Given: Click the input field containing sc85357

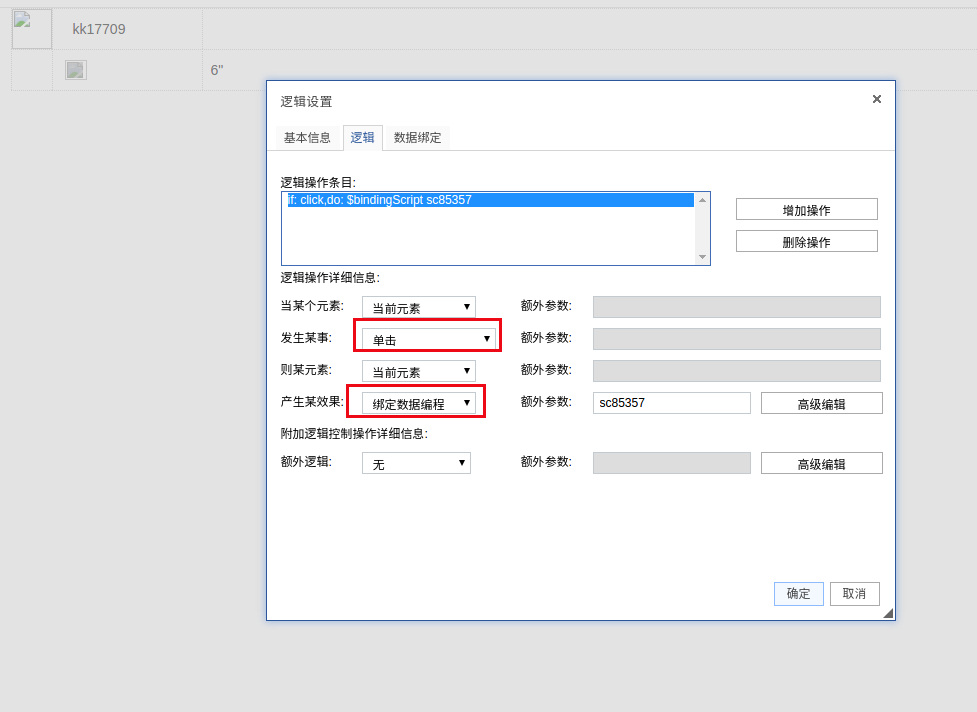Looking at the screenshot, I should [x=671, y=403].
